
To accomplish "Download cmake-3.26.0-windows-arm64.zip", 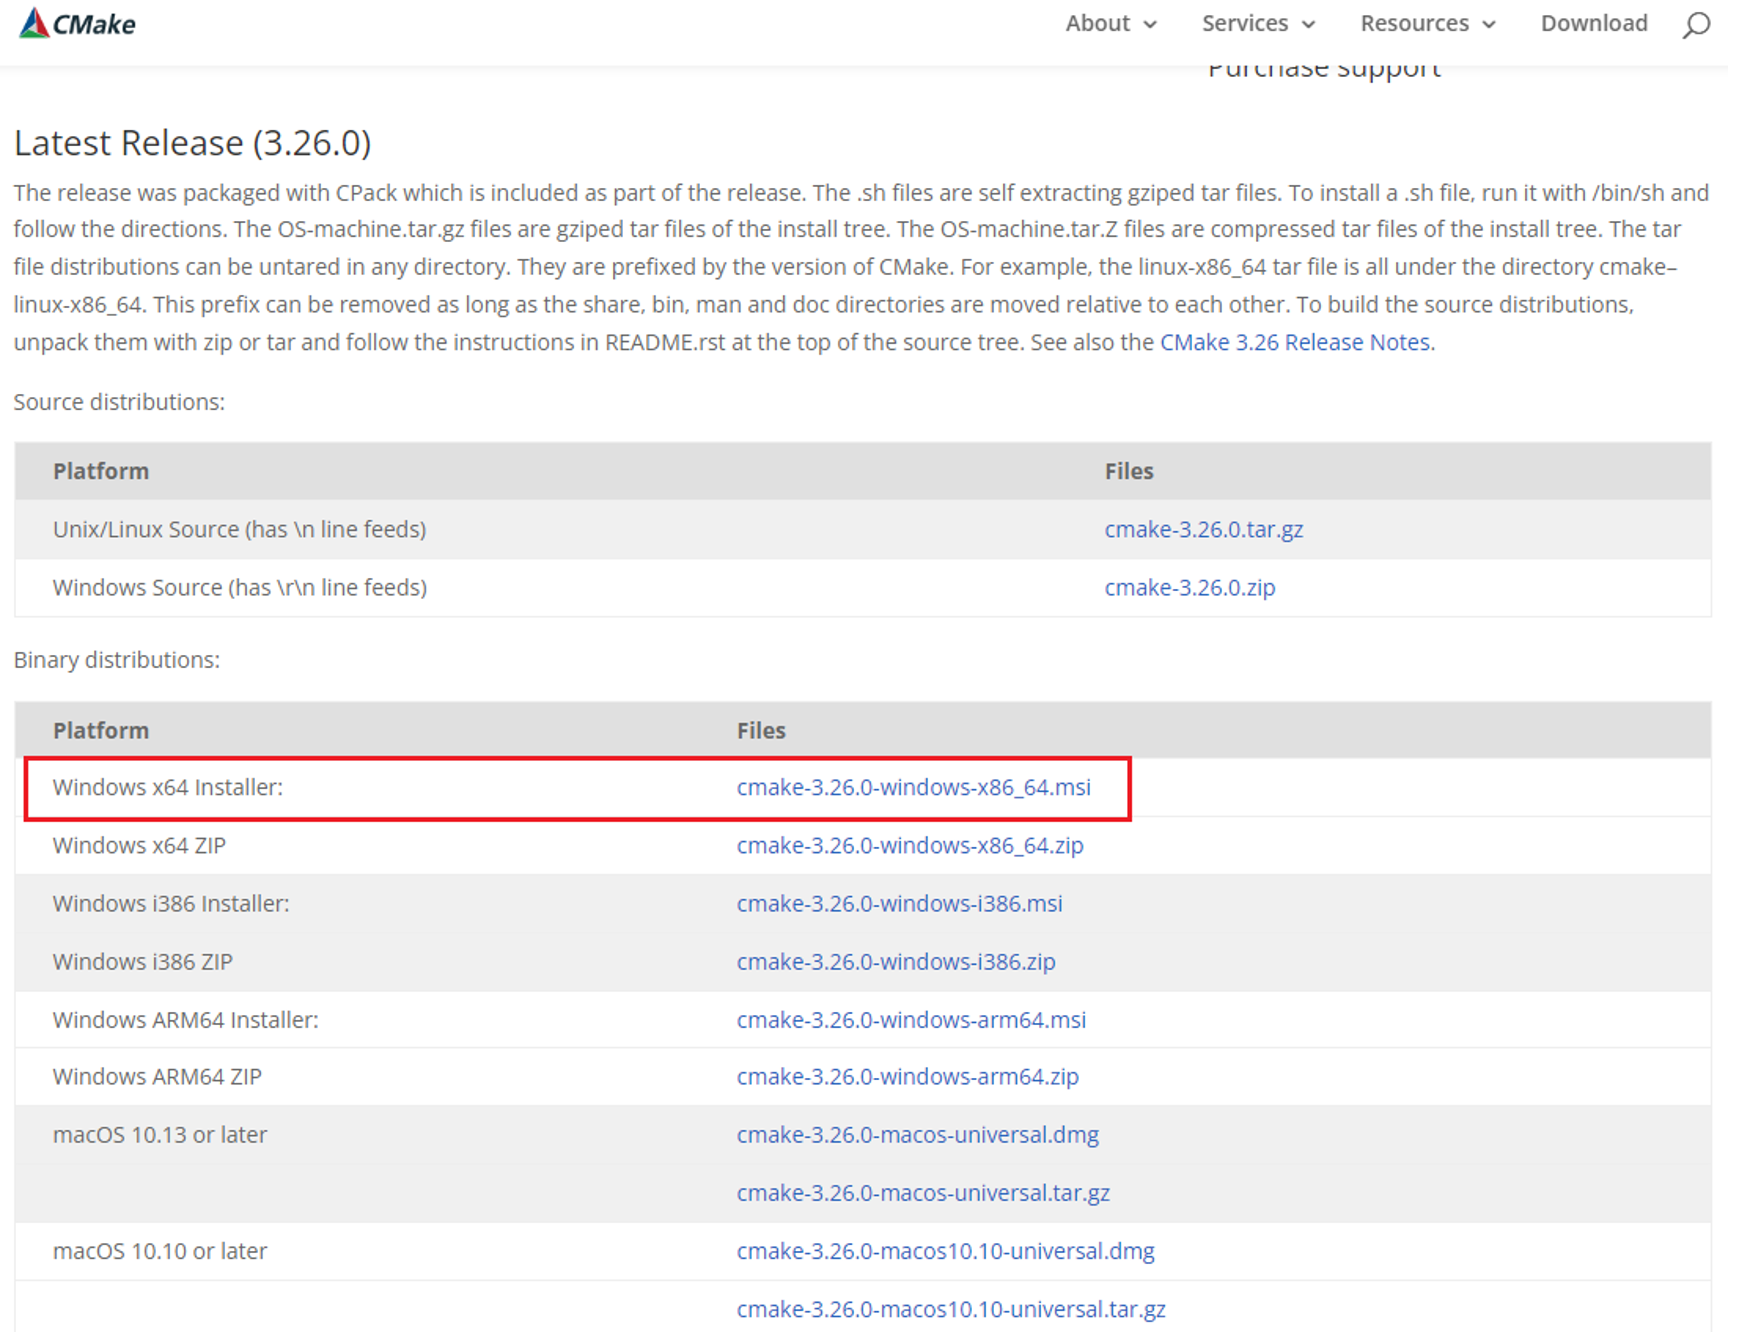I will (907, 1076).
